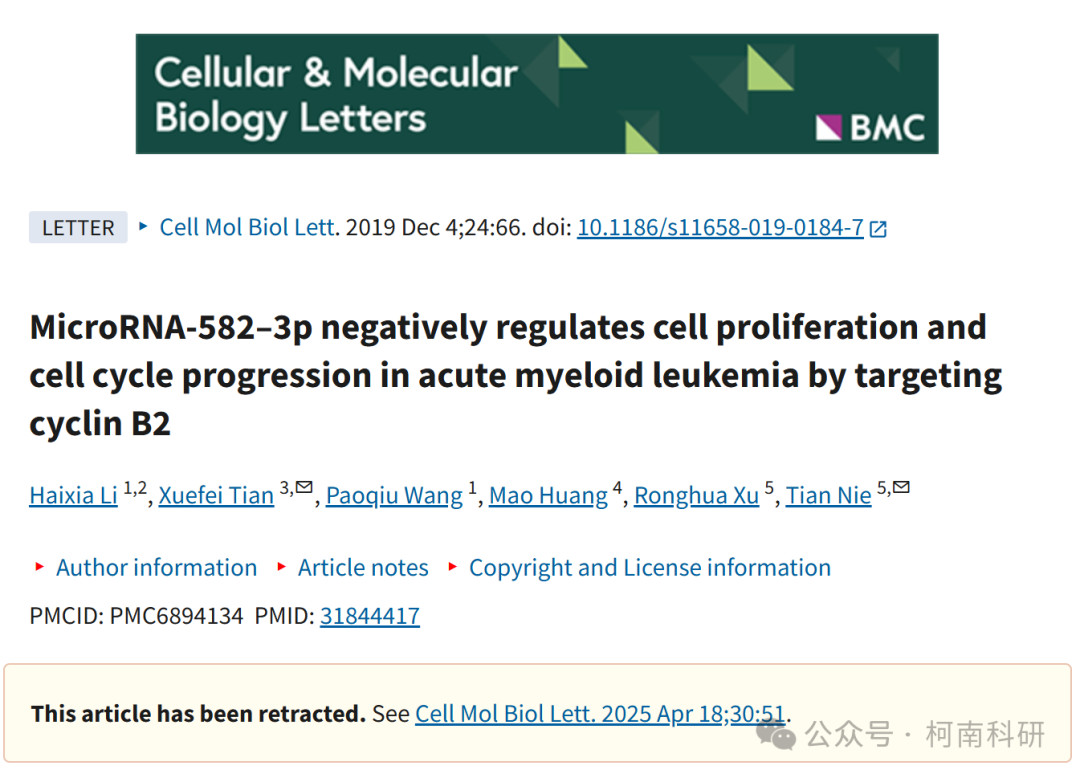Expand the Author information section
This screenshot has height=778, width=1080.
point(156,567)
